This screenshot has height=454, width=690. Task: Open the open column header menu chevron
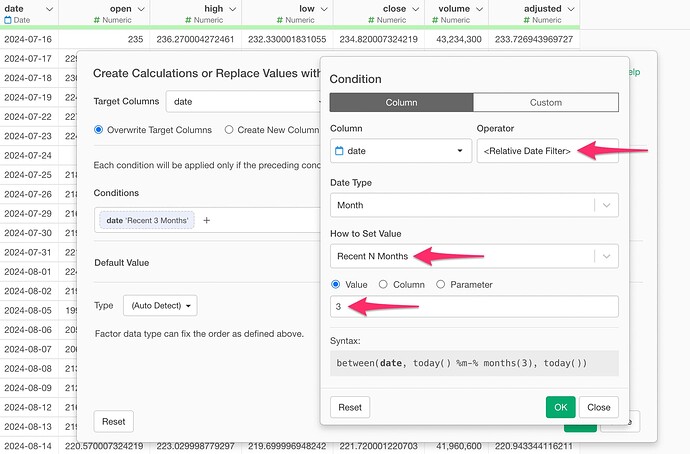point(141,9)
